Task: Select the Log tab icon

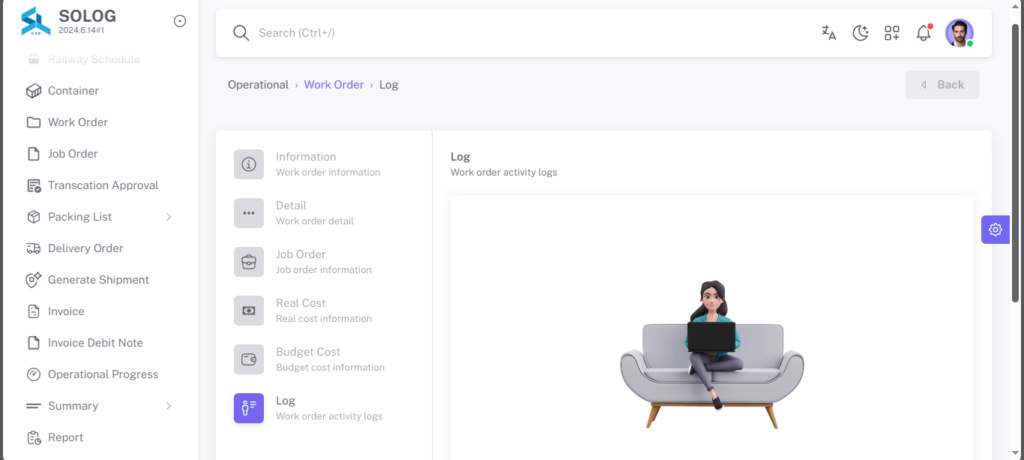Action: point(249,408)
